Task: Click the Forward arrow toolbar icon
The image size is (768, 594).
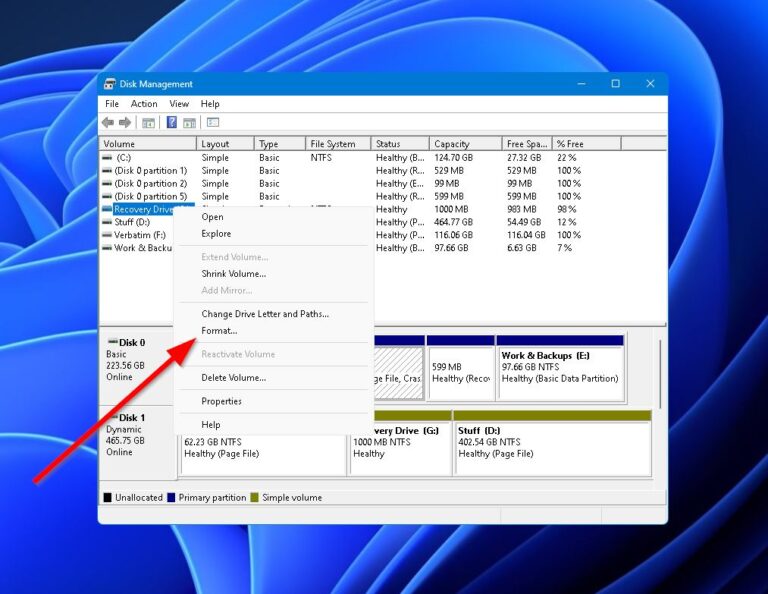Action: coord(125,122)
